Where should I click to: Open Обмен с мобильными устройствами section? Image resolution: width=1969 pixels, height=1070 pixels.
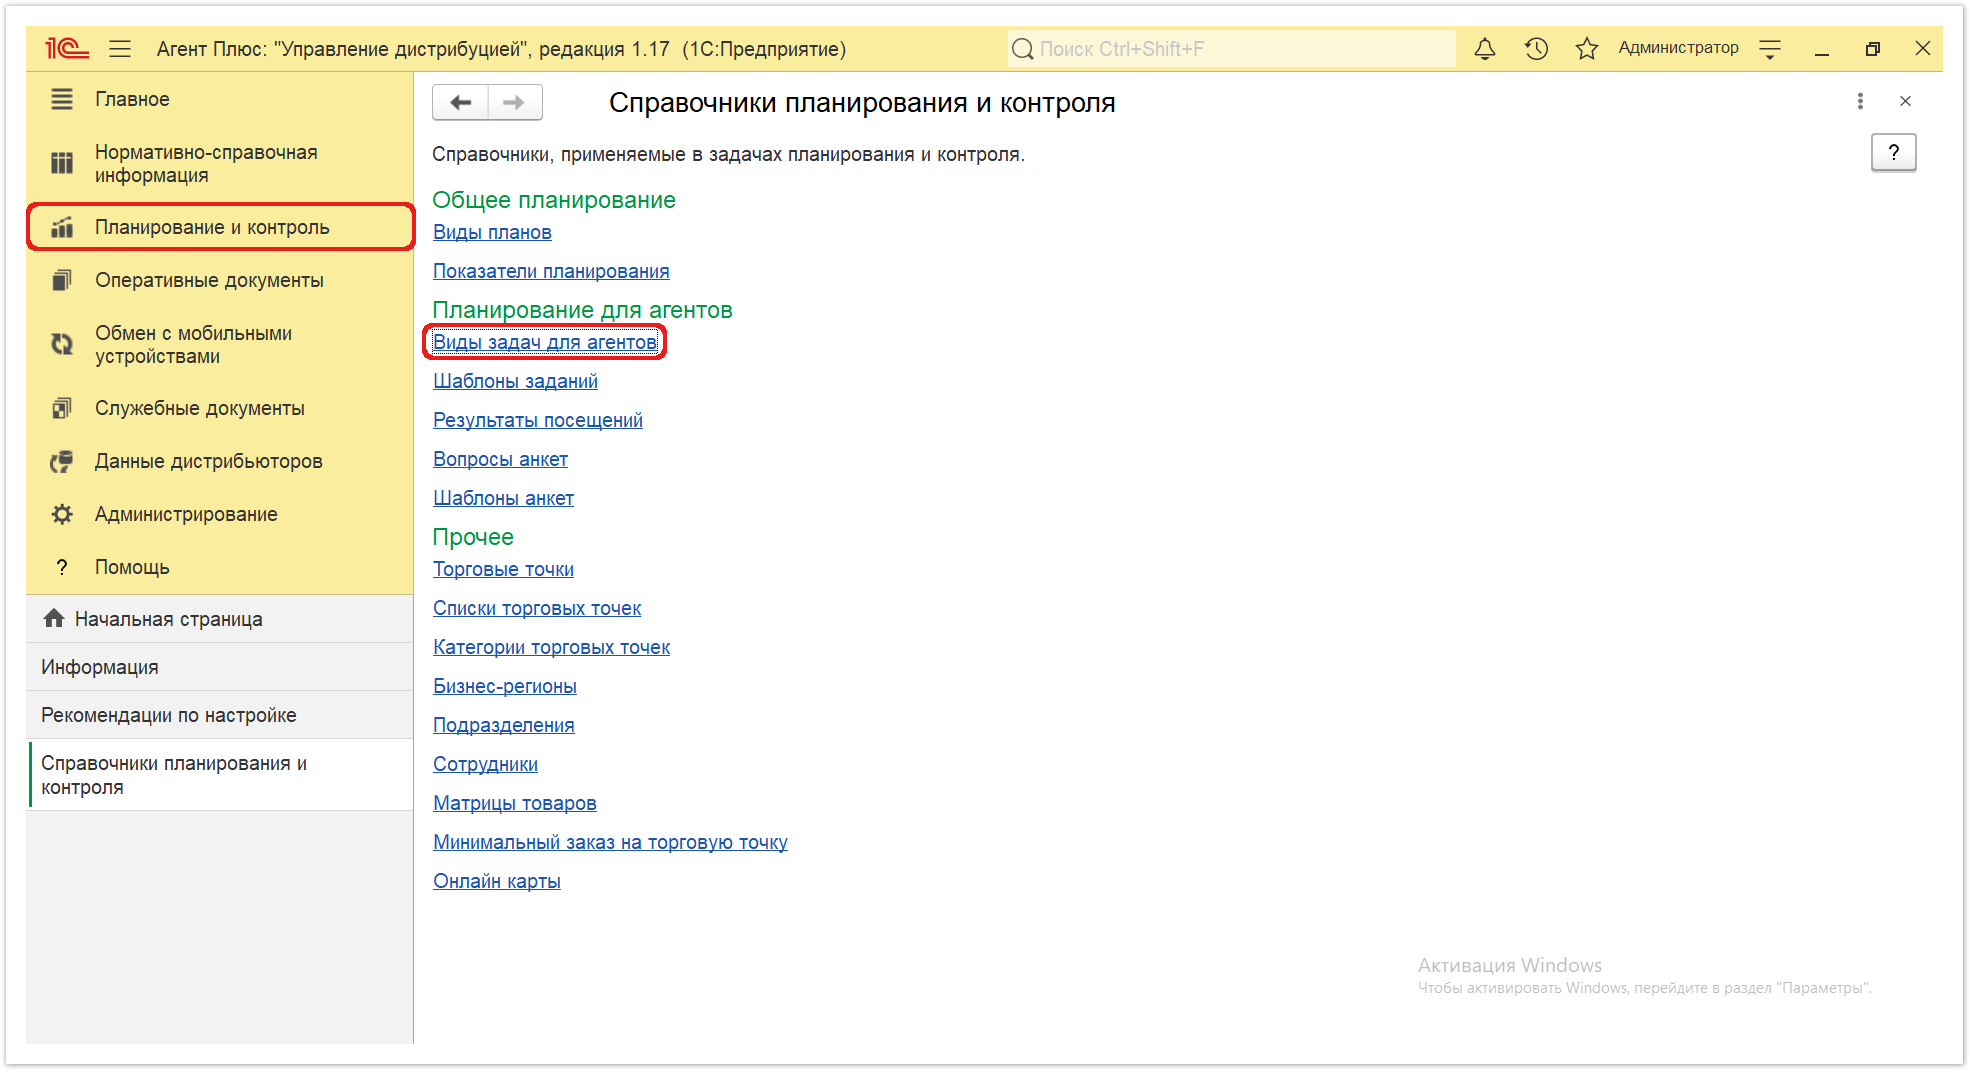click(x=220, y=344)
